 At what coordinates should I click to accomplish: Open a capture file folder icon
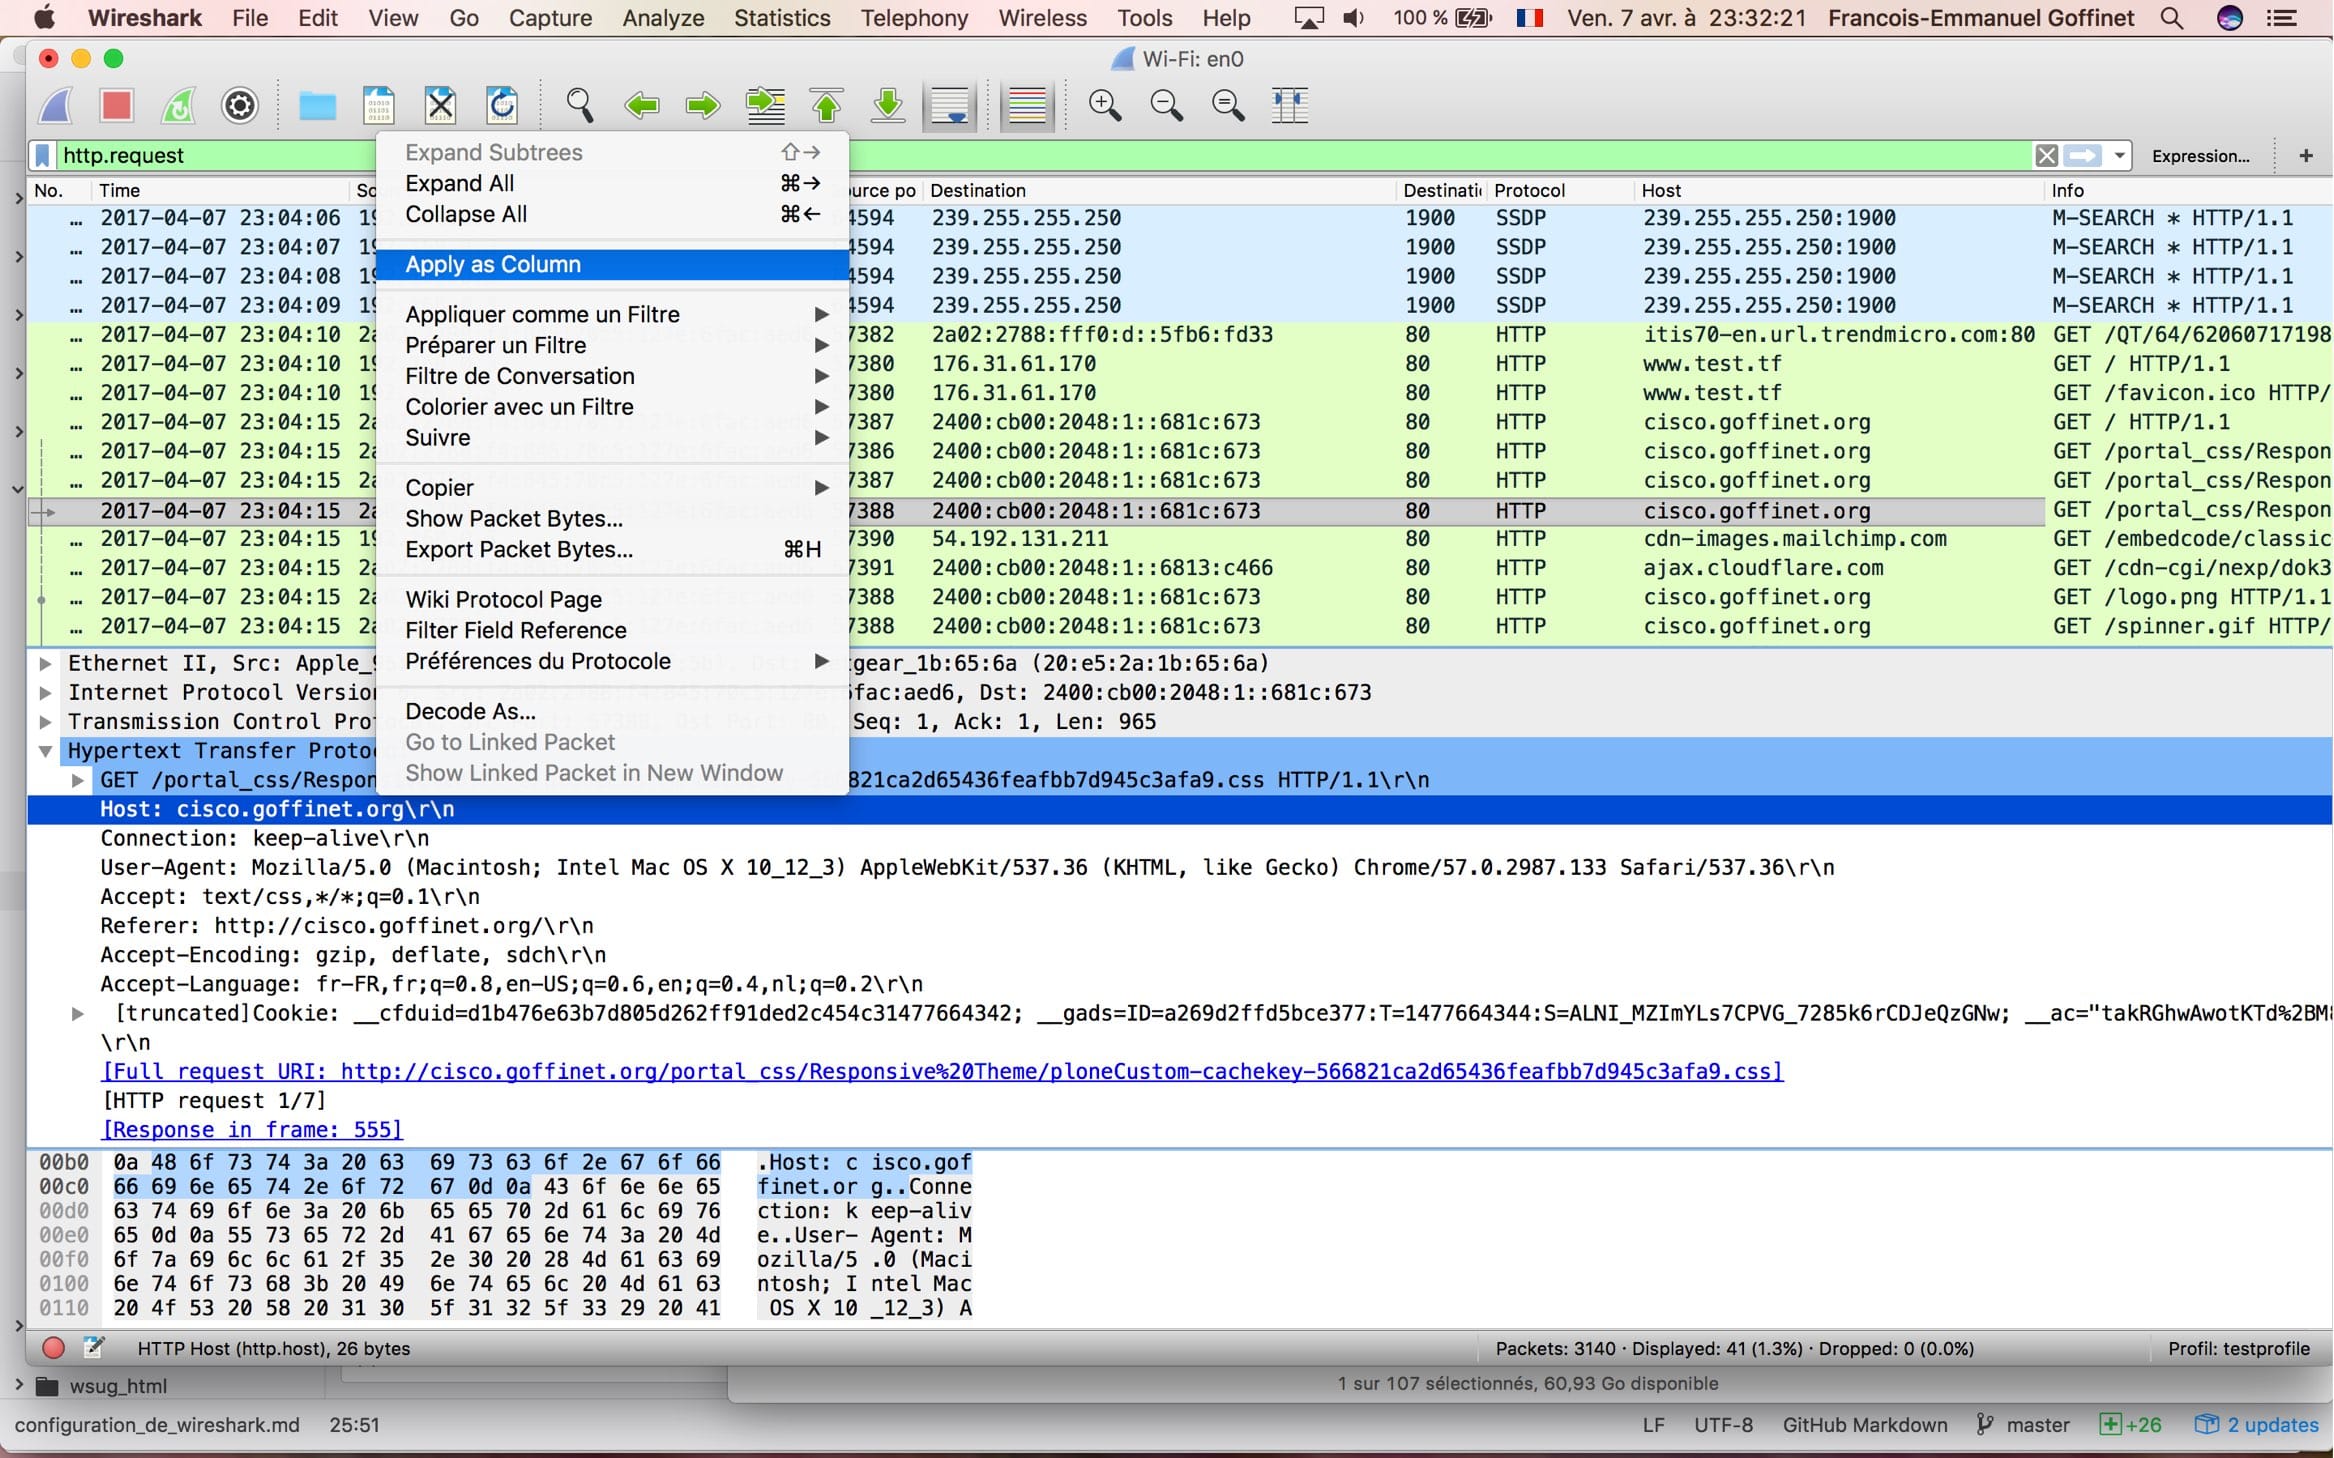click(318, 105)
